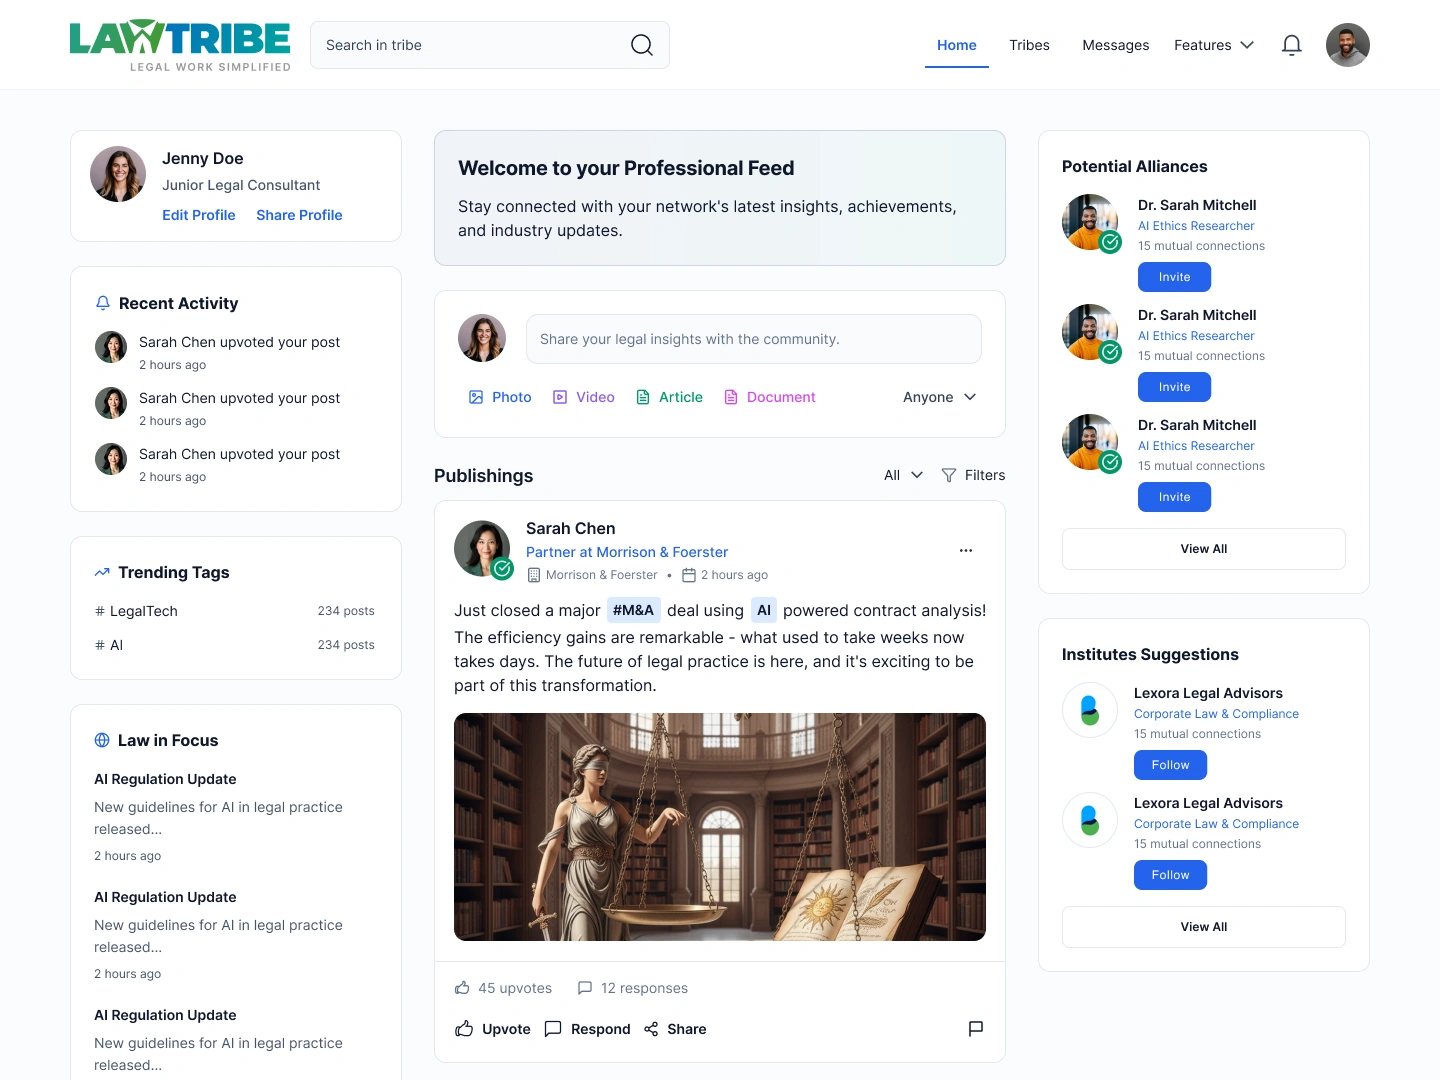
Task: Open the Messages tab
Action: click(x=1116, y=45)
